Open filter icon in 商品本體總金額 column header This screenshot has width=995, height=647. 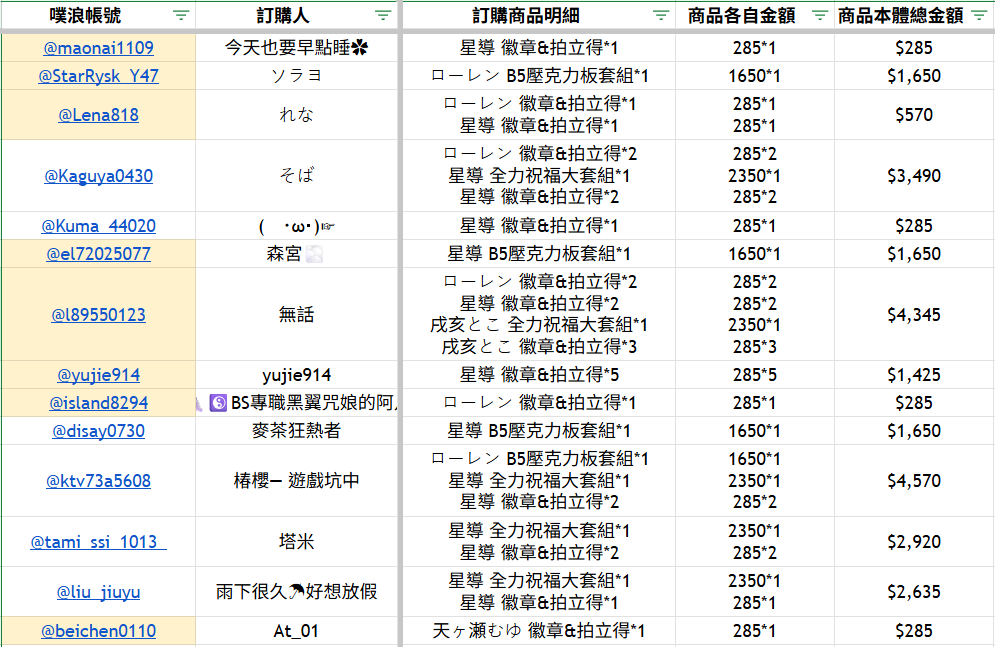(x=978, y=15)
